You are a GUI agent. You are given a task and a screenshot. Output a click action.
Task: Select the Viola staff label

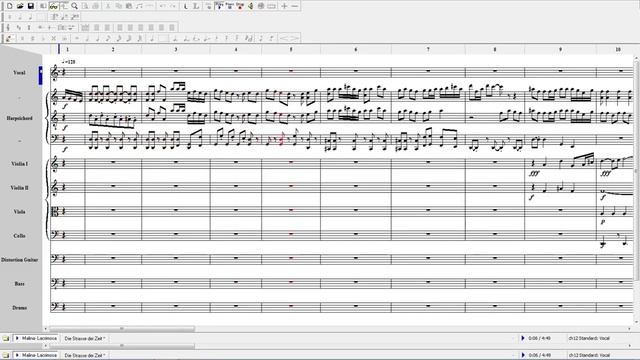coord(19,212)
